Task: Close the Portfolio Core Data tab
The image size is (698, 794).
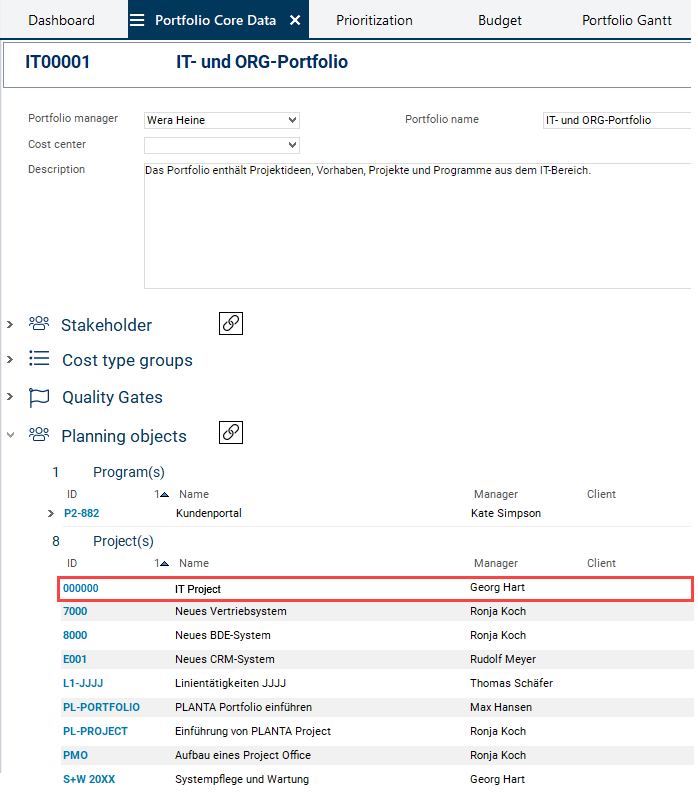Action: click(x=295, y=20)
